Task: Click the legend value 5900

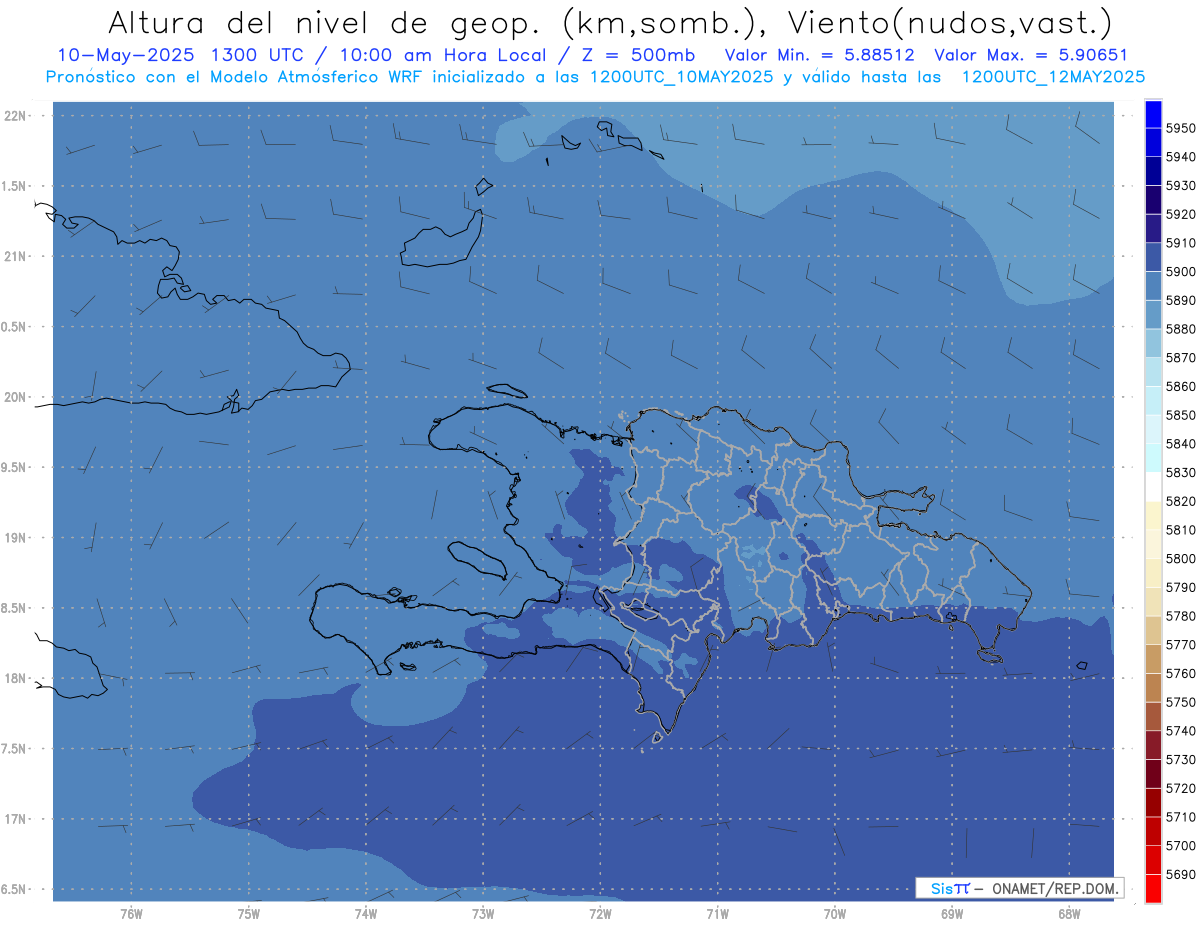Action: click(1181, 272)
